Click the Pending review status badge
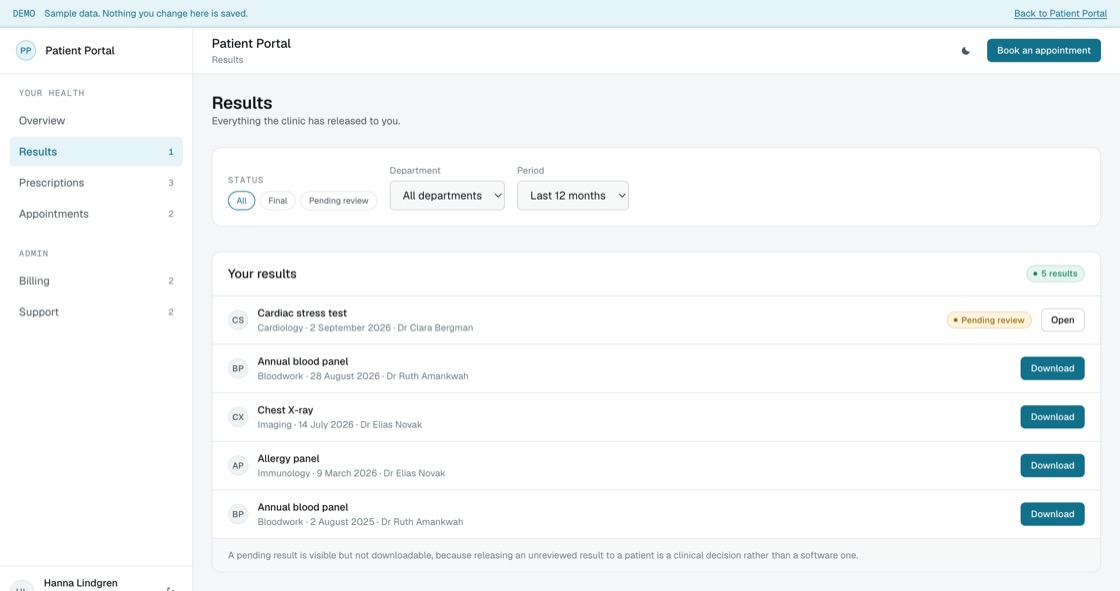 point(989,320)
